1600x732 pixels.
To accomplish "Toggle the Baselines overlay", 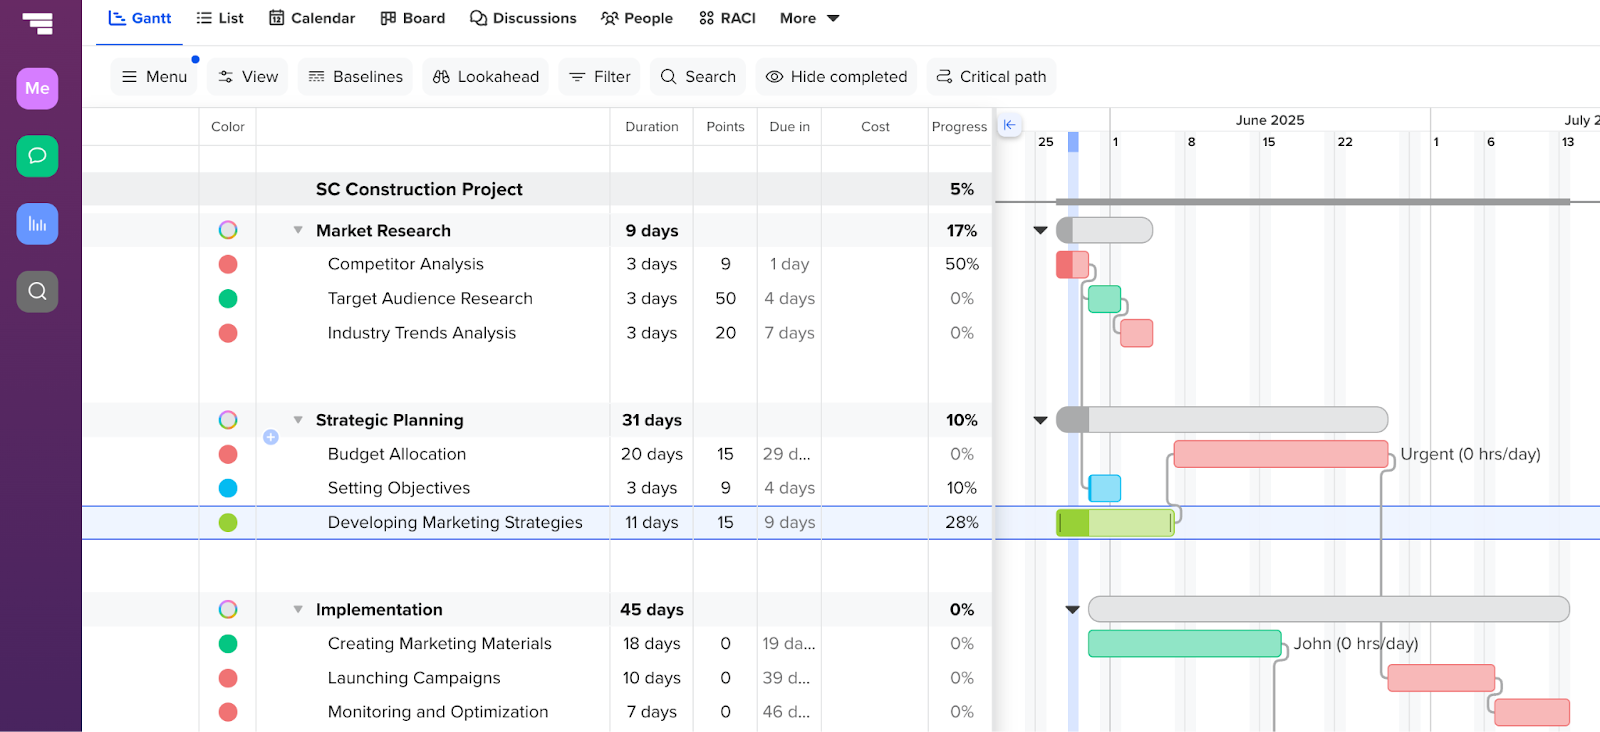I will 356,77.
